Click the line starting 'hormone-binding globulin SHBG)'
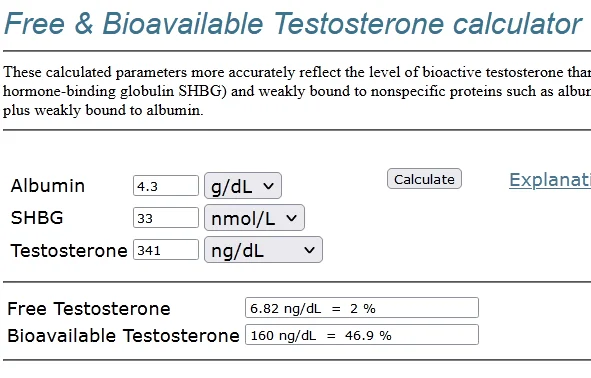The image size is (591, 378). point(297,91)
